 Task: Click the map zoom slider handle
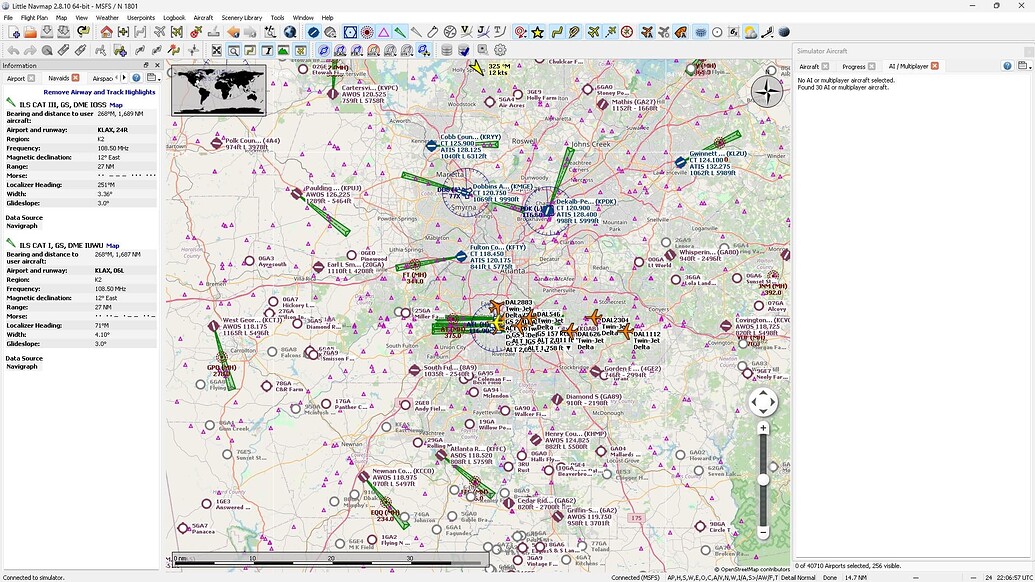point(763,478)
